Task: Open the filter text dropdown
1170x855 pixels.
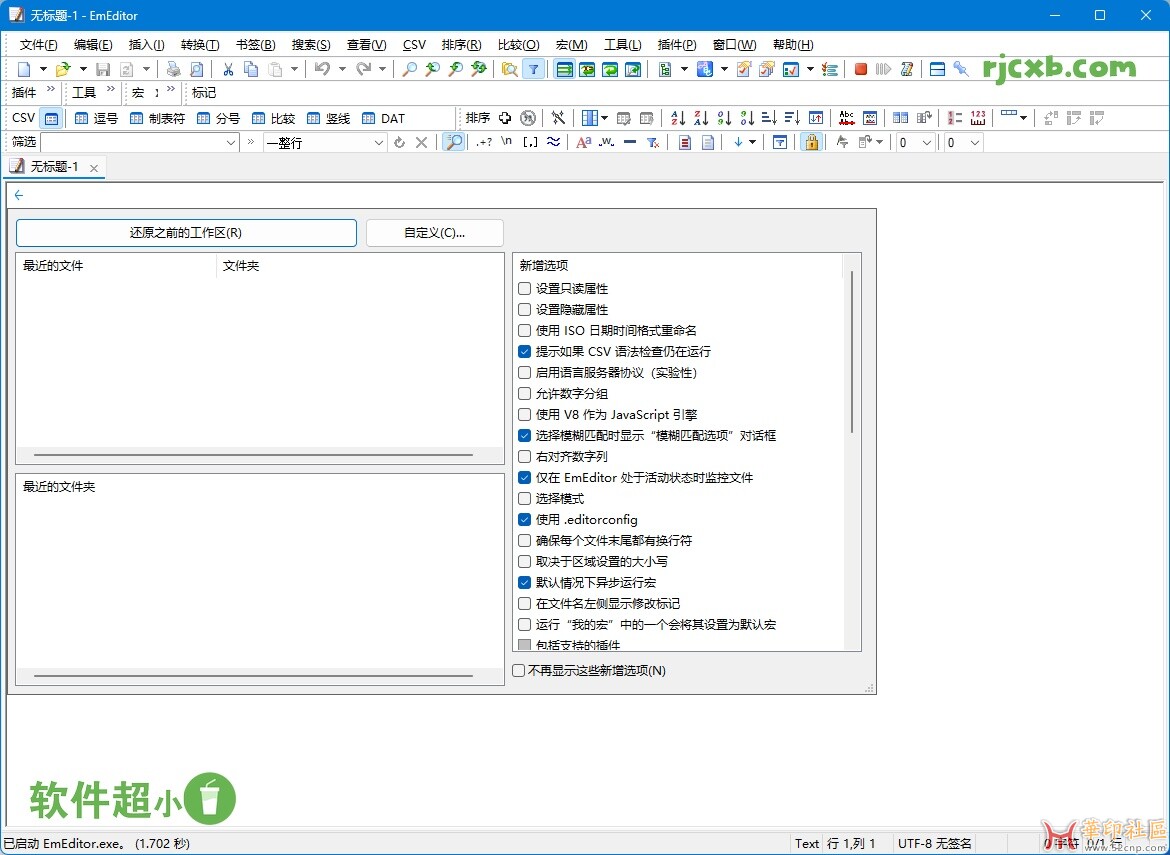Action: tap(230, 143)
